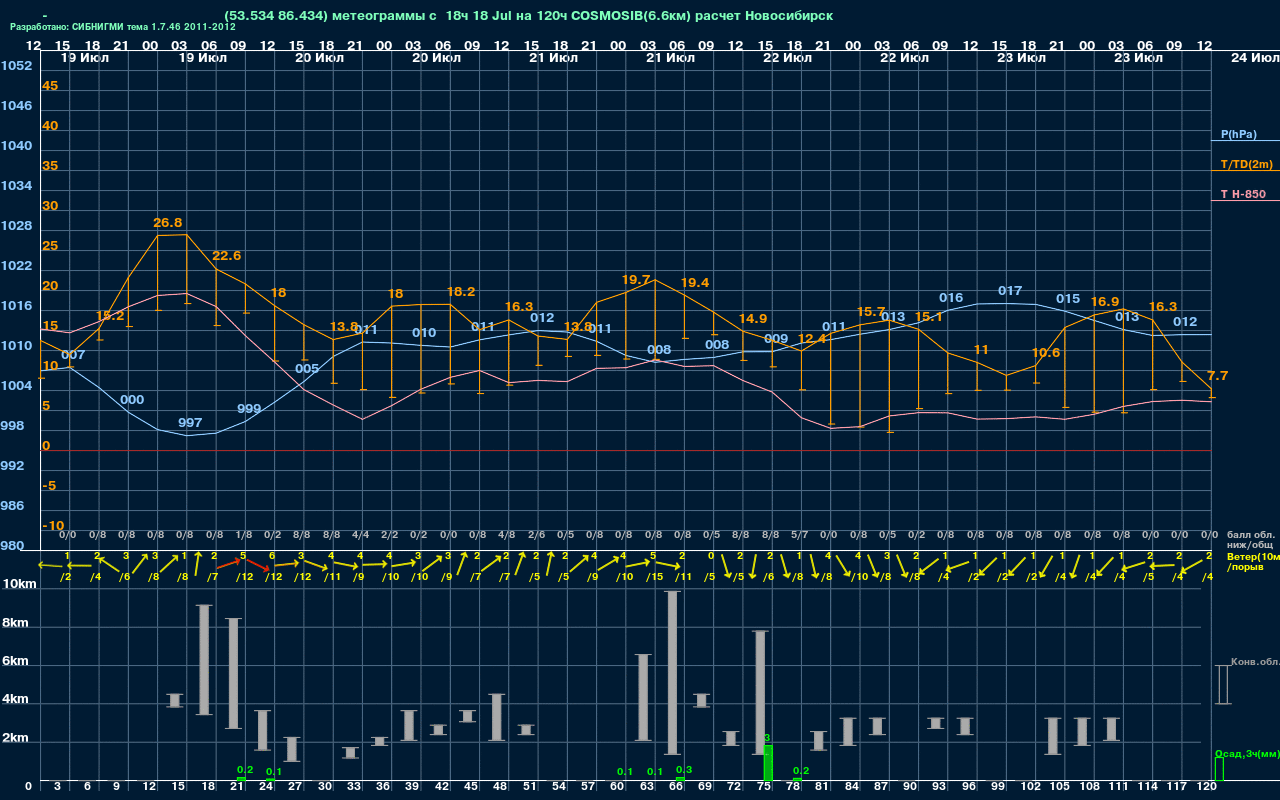The width and height of the screenshot is (1280, 800).
Task: Click the 997 pressure minimum label
Action: (190, 423)
